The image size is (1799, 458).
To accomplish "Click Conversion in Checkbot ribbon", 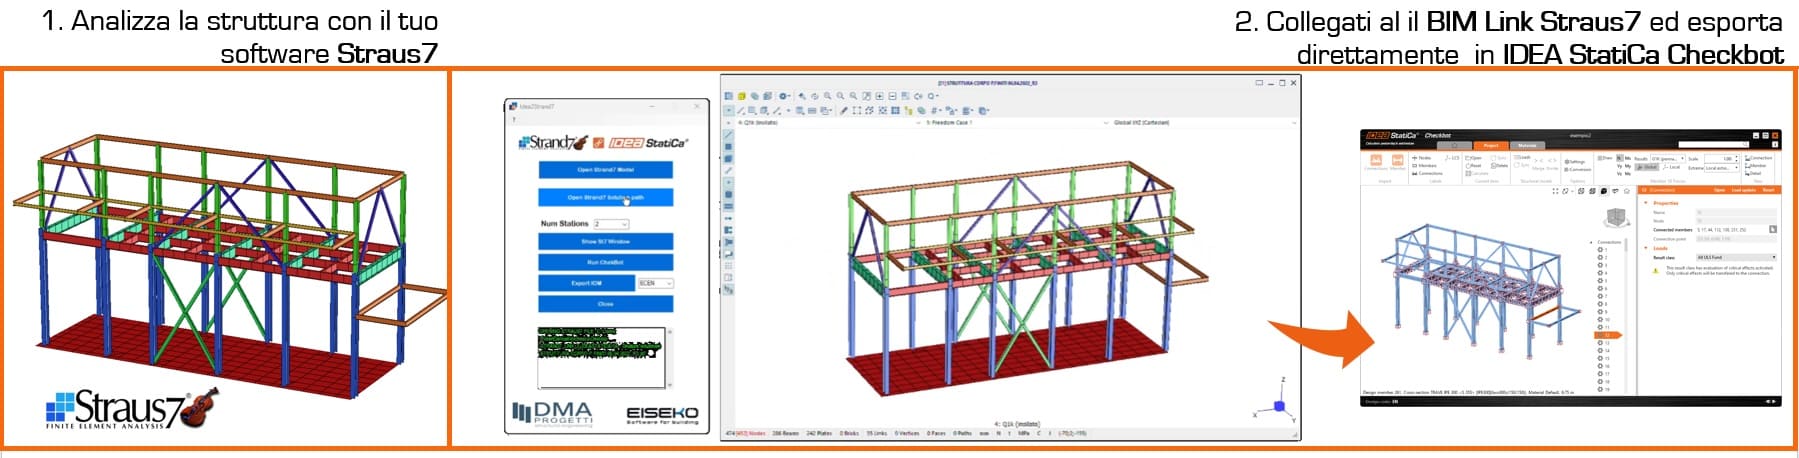I will pos(1577,170).
